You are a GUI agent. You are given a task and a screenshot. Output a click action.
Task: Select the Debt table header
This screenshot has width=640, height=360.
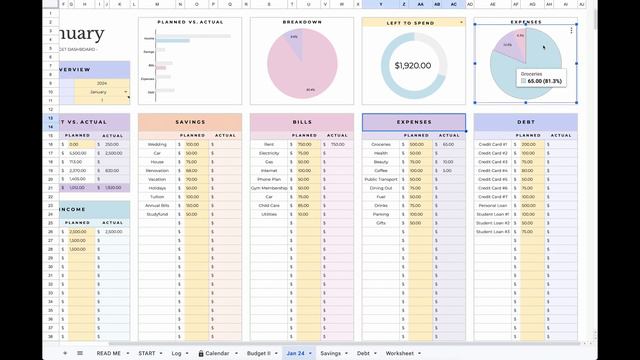(526, 122)
